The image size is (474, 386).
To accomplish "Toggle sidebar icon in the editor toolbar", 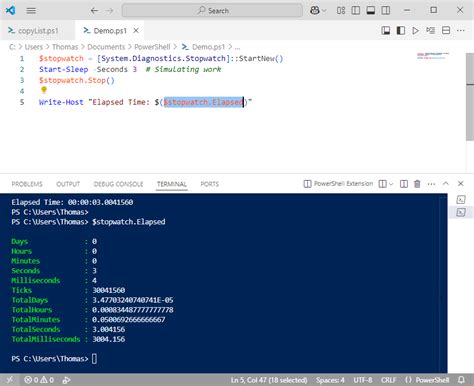I will pyautogui.click(x=401, y=31).
